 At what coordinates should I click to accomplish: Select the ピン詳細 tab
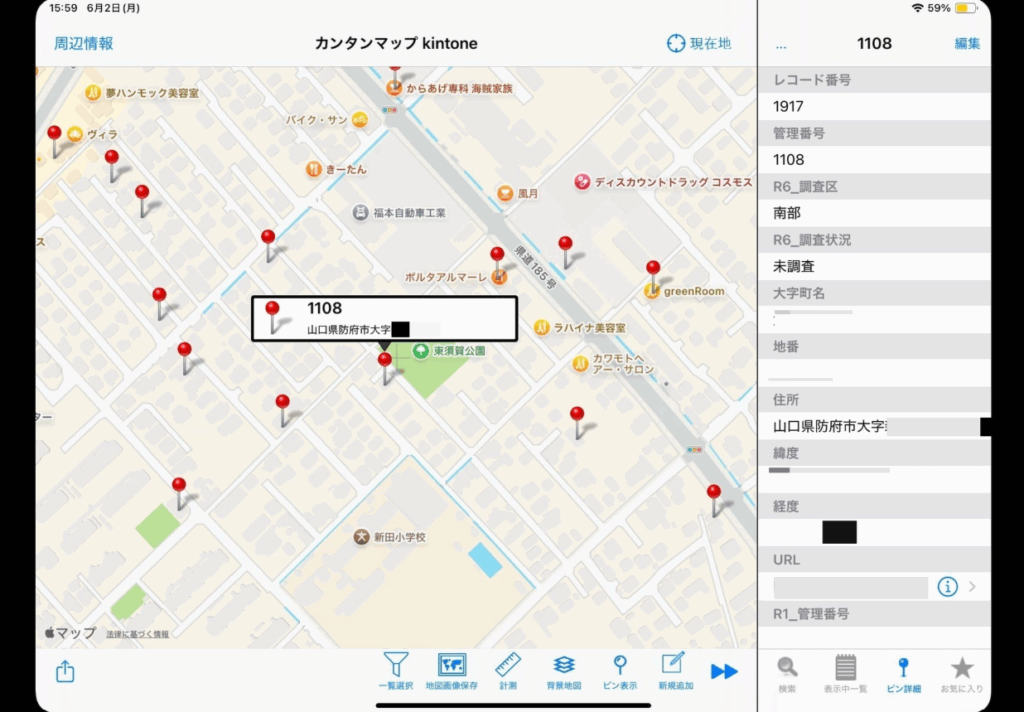(903, 674)
